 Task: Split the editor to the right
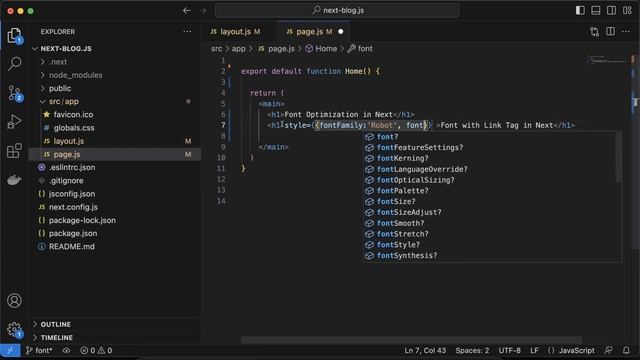(x=610, y=31)
